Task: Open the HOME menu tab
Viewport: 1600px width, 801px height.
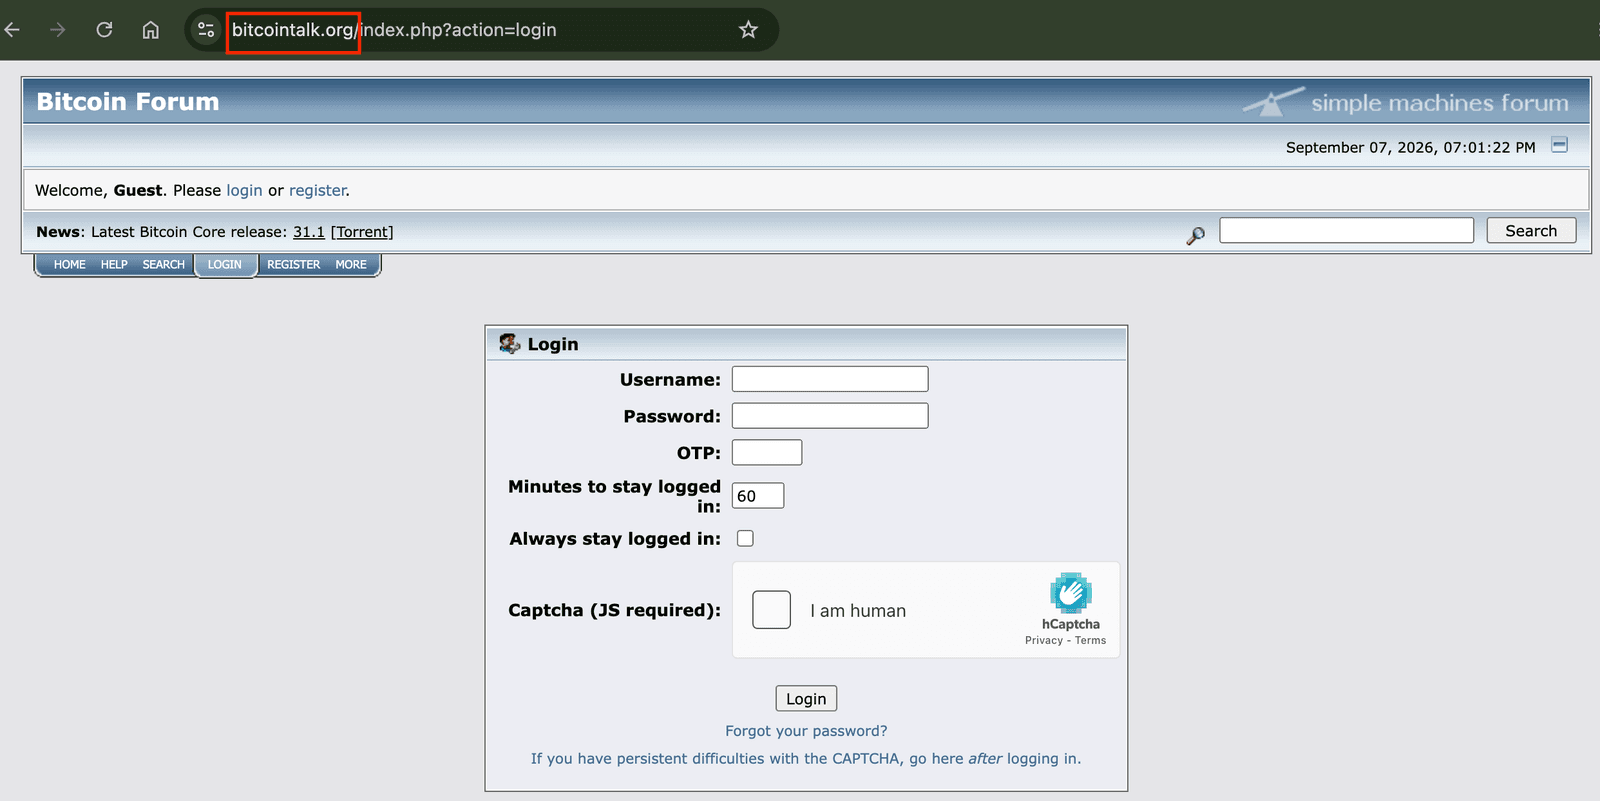Action: pyautogui.click(x=70, y=265)
